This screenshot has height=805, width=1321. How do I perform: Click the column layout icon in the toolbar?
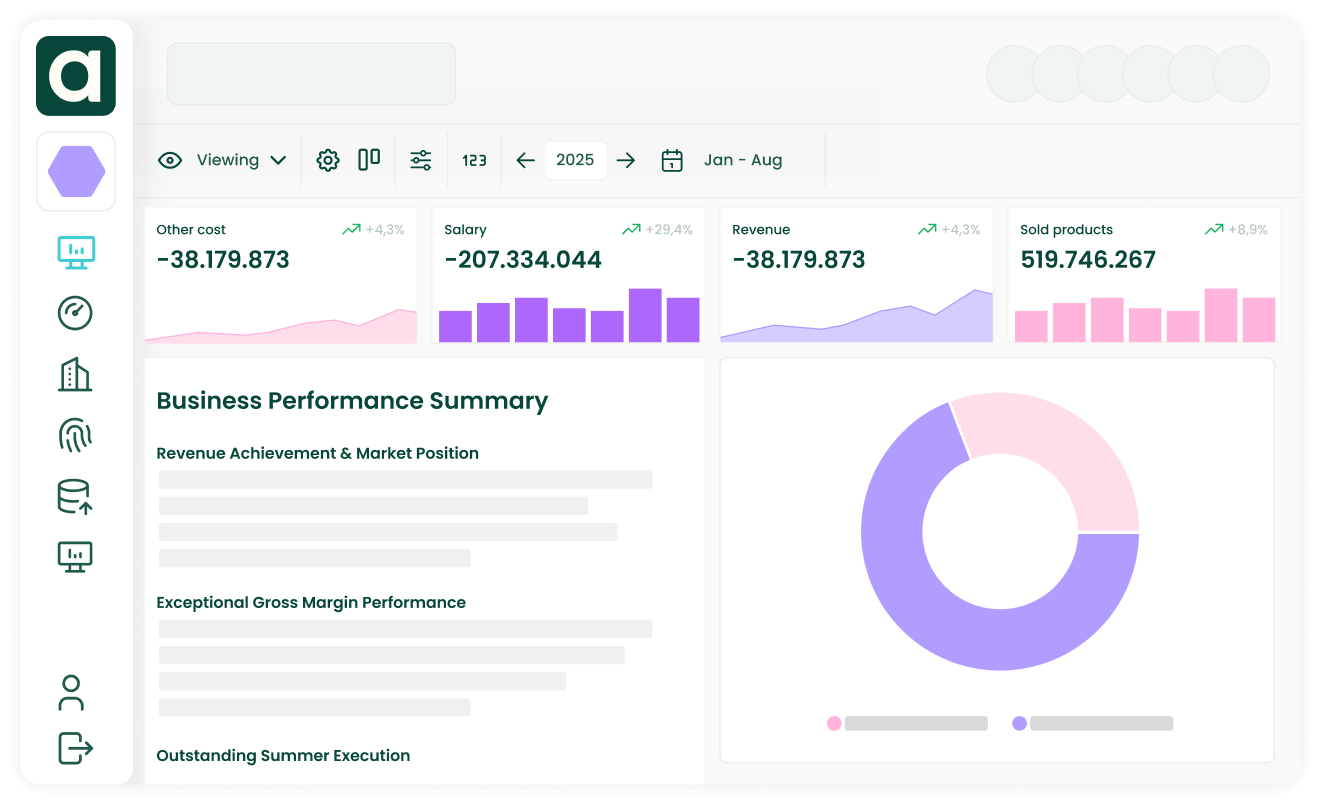pyautogui.click(x=369, y=159)
